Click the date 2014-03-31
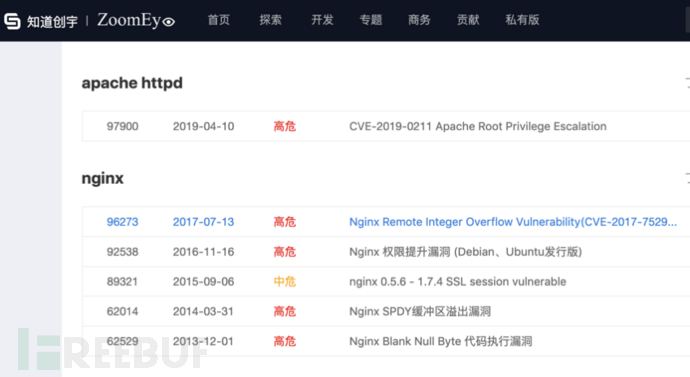 (x=203, y=311)
